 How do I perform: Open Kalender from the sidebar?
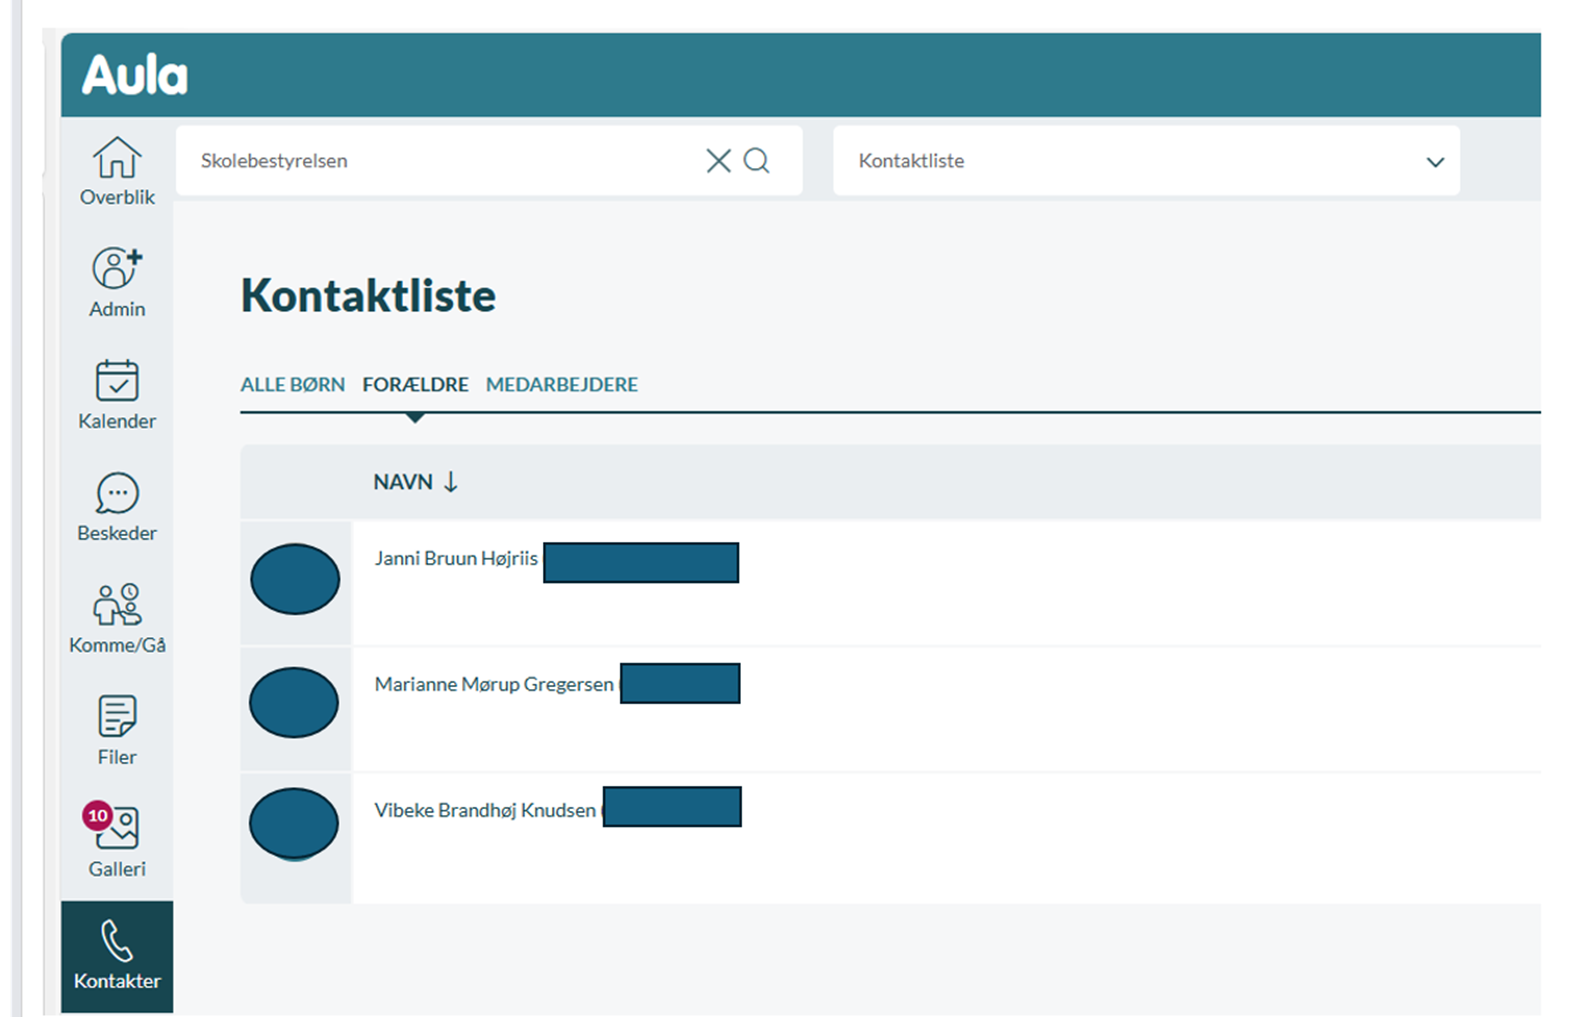point(117,394)
